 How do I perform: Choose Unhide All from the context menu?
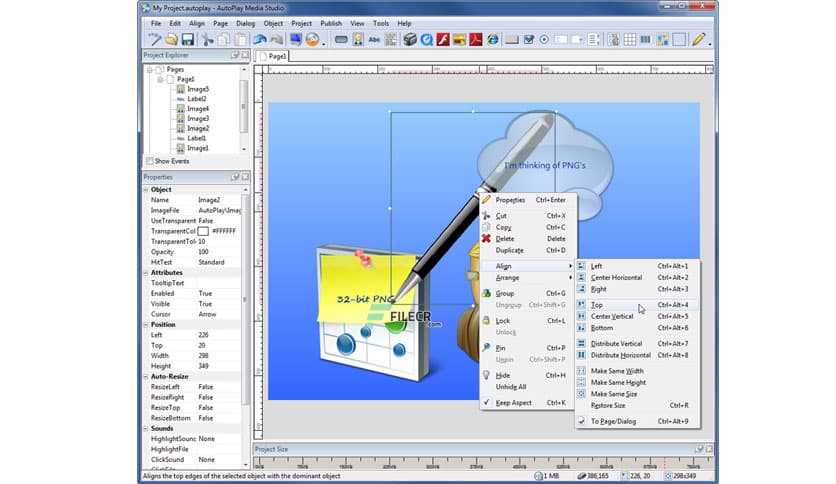[528, 387]
